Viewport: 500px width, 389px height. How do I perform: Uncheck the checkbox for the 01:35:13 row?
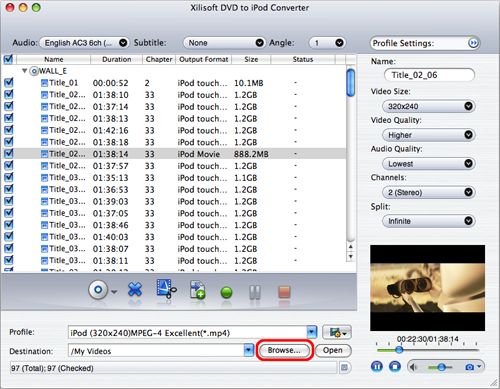point(9,177)
